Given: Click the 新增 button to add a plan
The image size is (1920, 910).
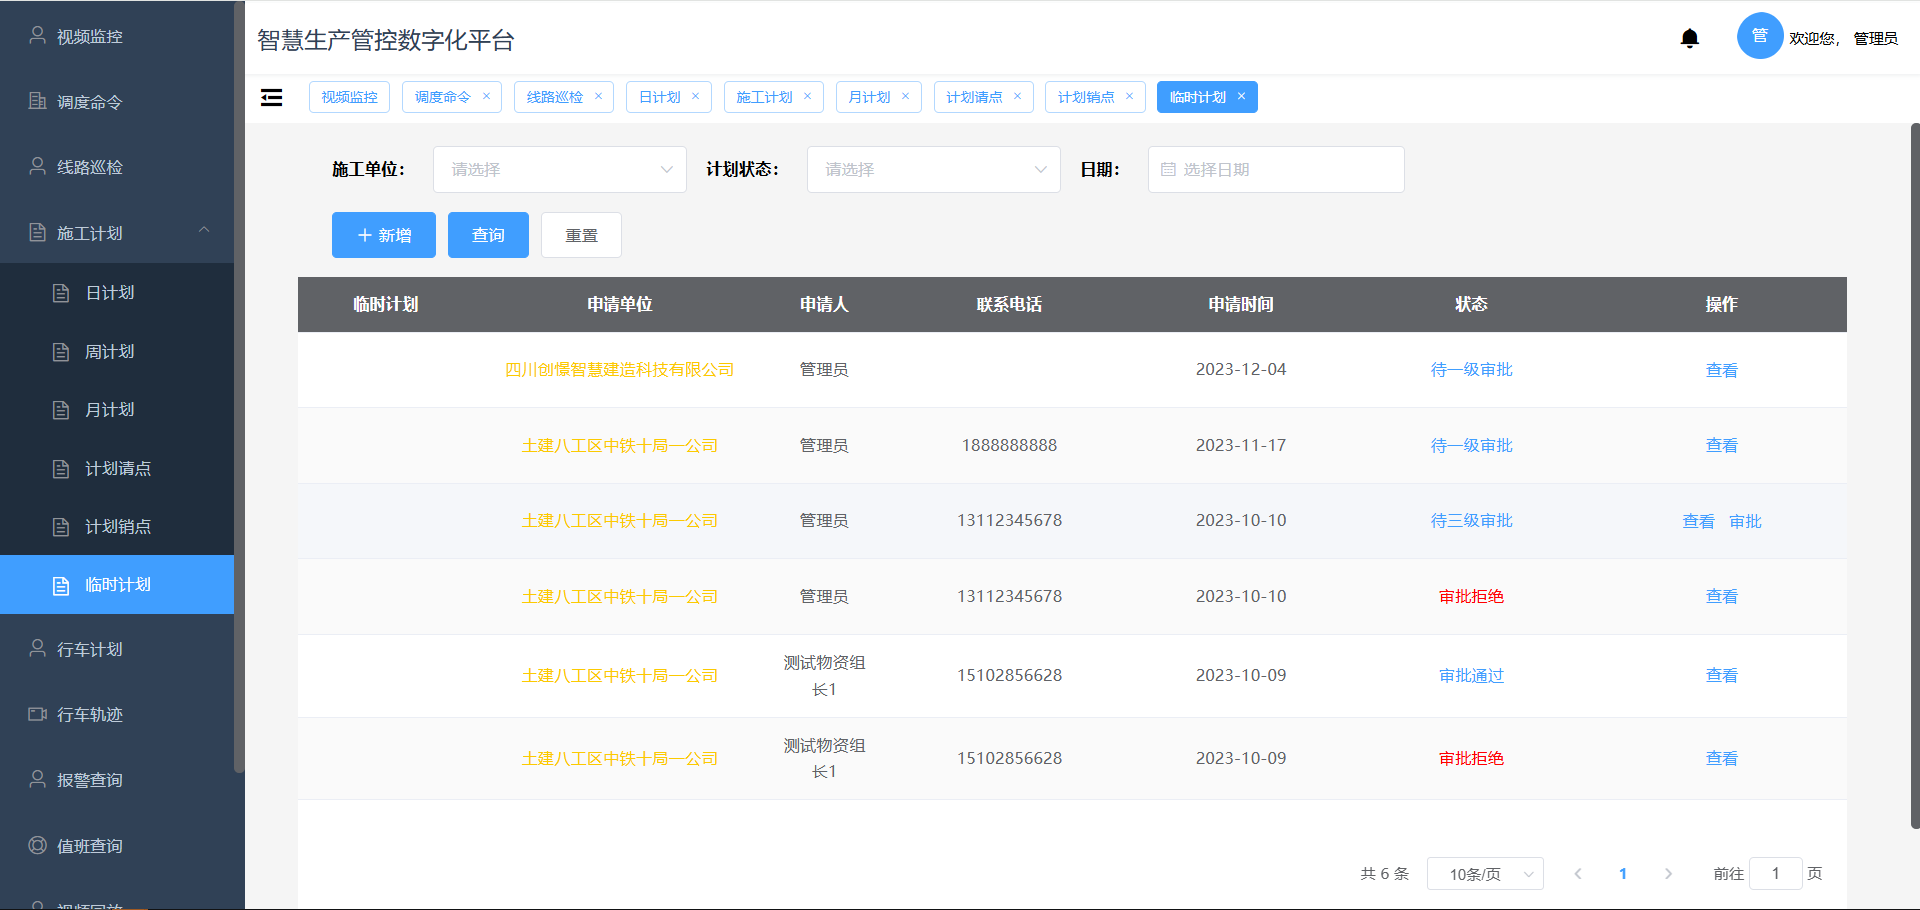Looking at the screenshot, I should point(383,234).
